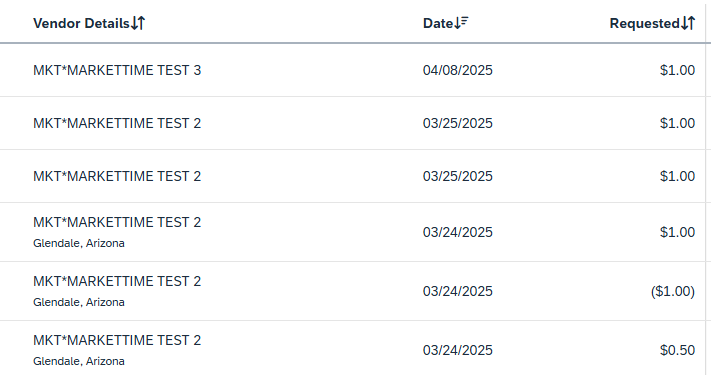This screenshot has height=375, width=711.
Task: Click Glendale, Arizona under the $0.50 transaction
Action: 79,361
